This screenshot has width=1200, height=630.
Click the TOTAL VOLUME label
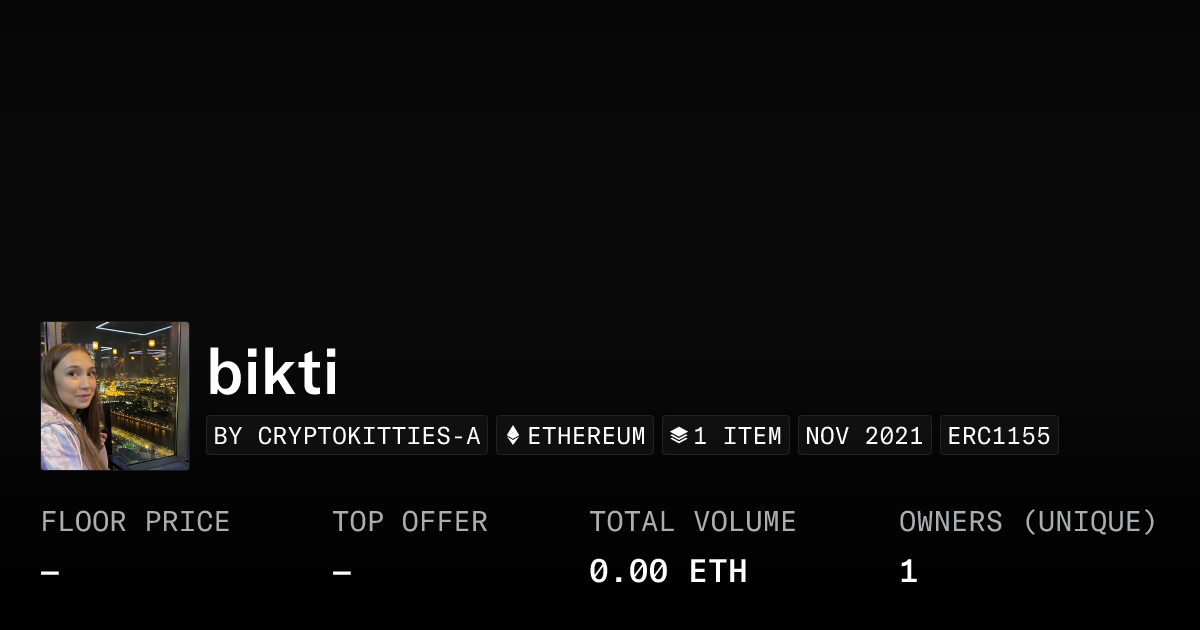point(692,522)
